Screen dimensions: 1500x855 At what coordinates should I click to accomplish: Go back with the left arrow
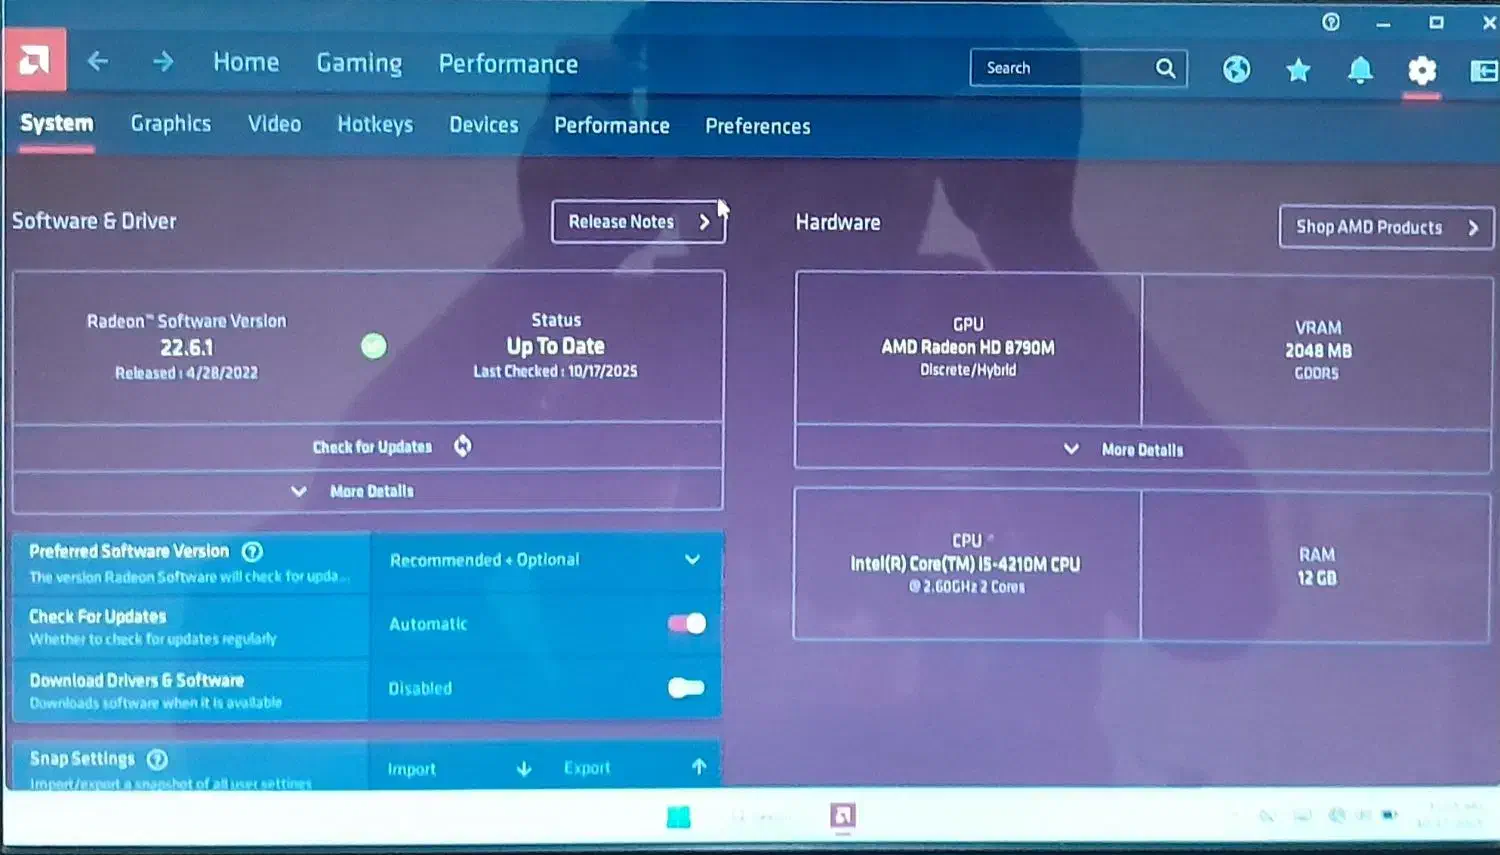click(x=97, y=62)
